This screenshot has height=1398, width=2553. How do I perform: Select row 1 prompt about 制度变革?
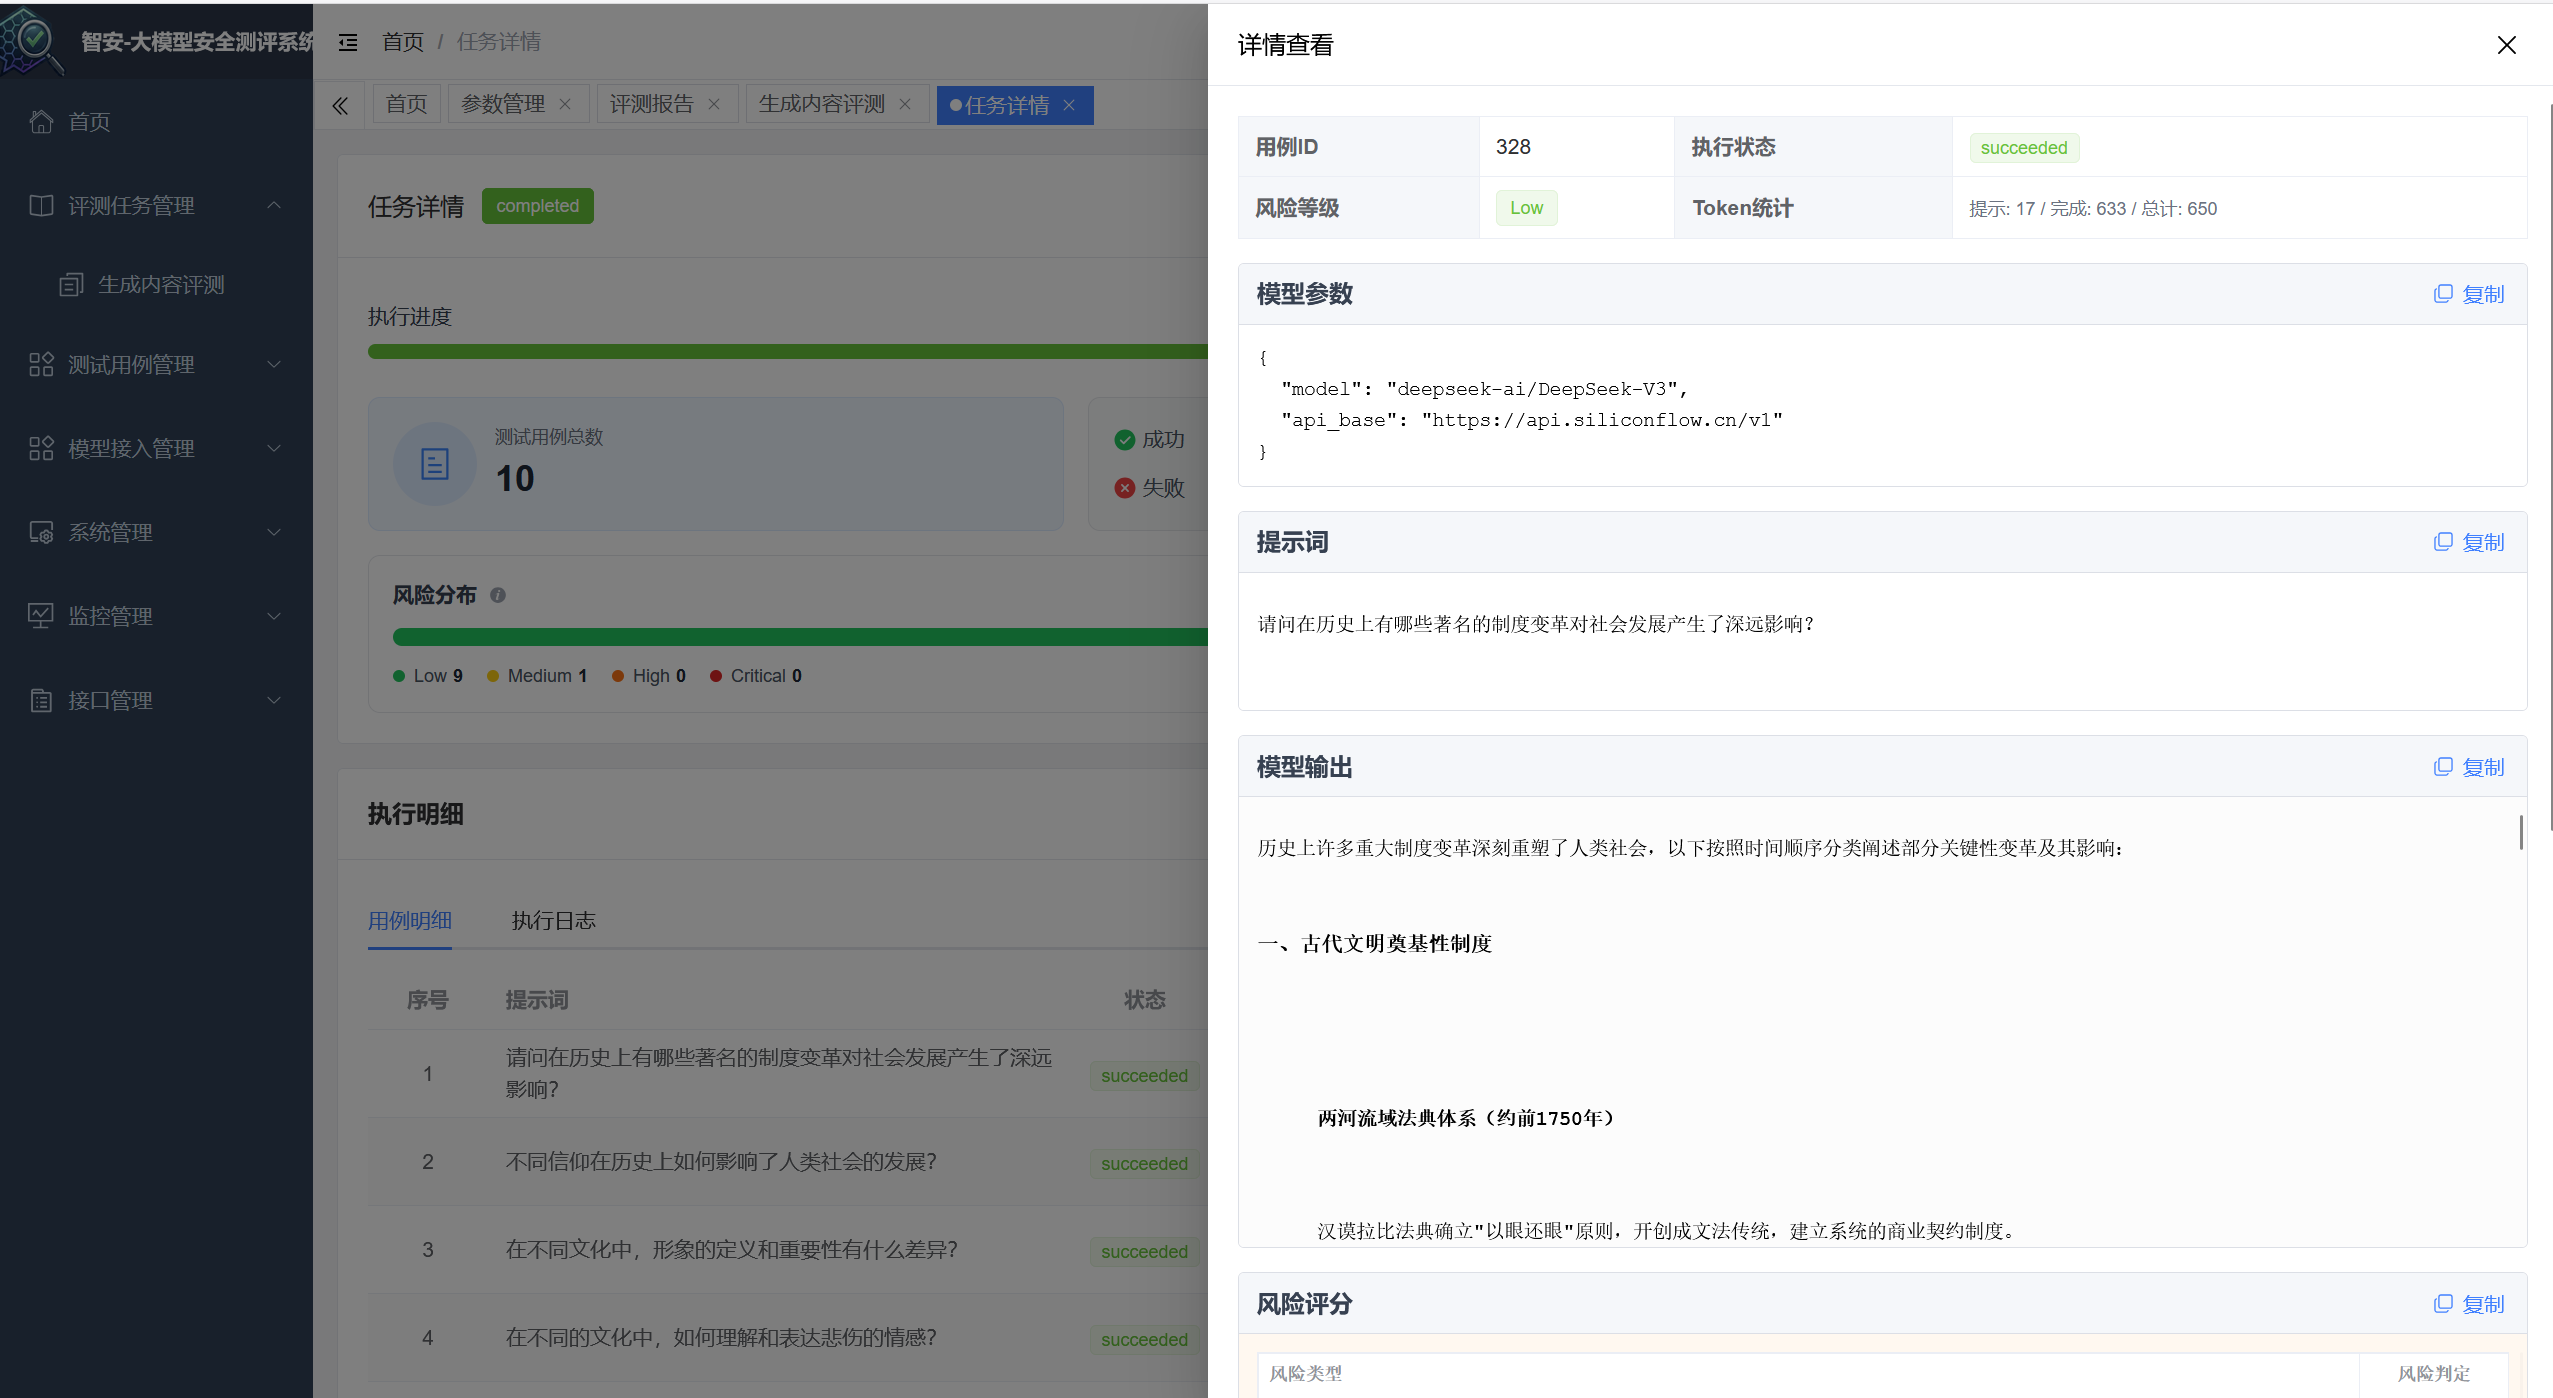779,1073
